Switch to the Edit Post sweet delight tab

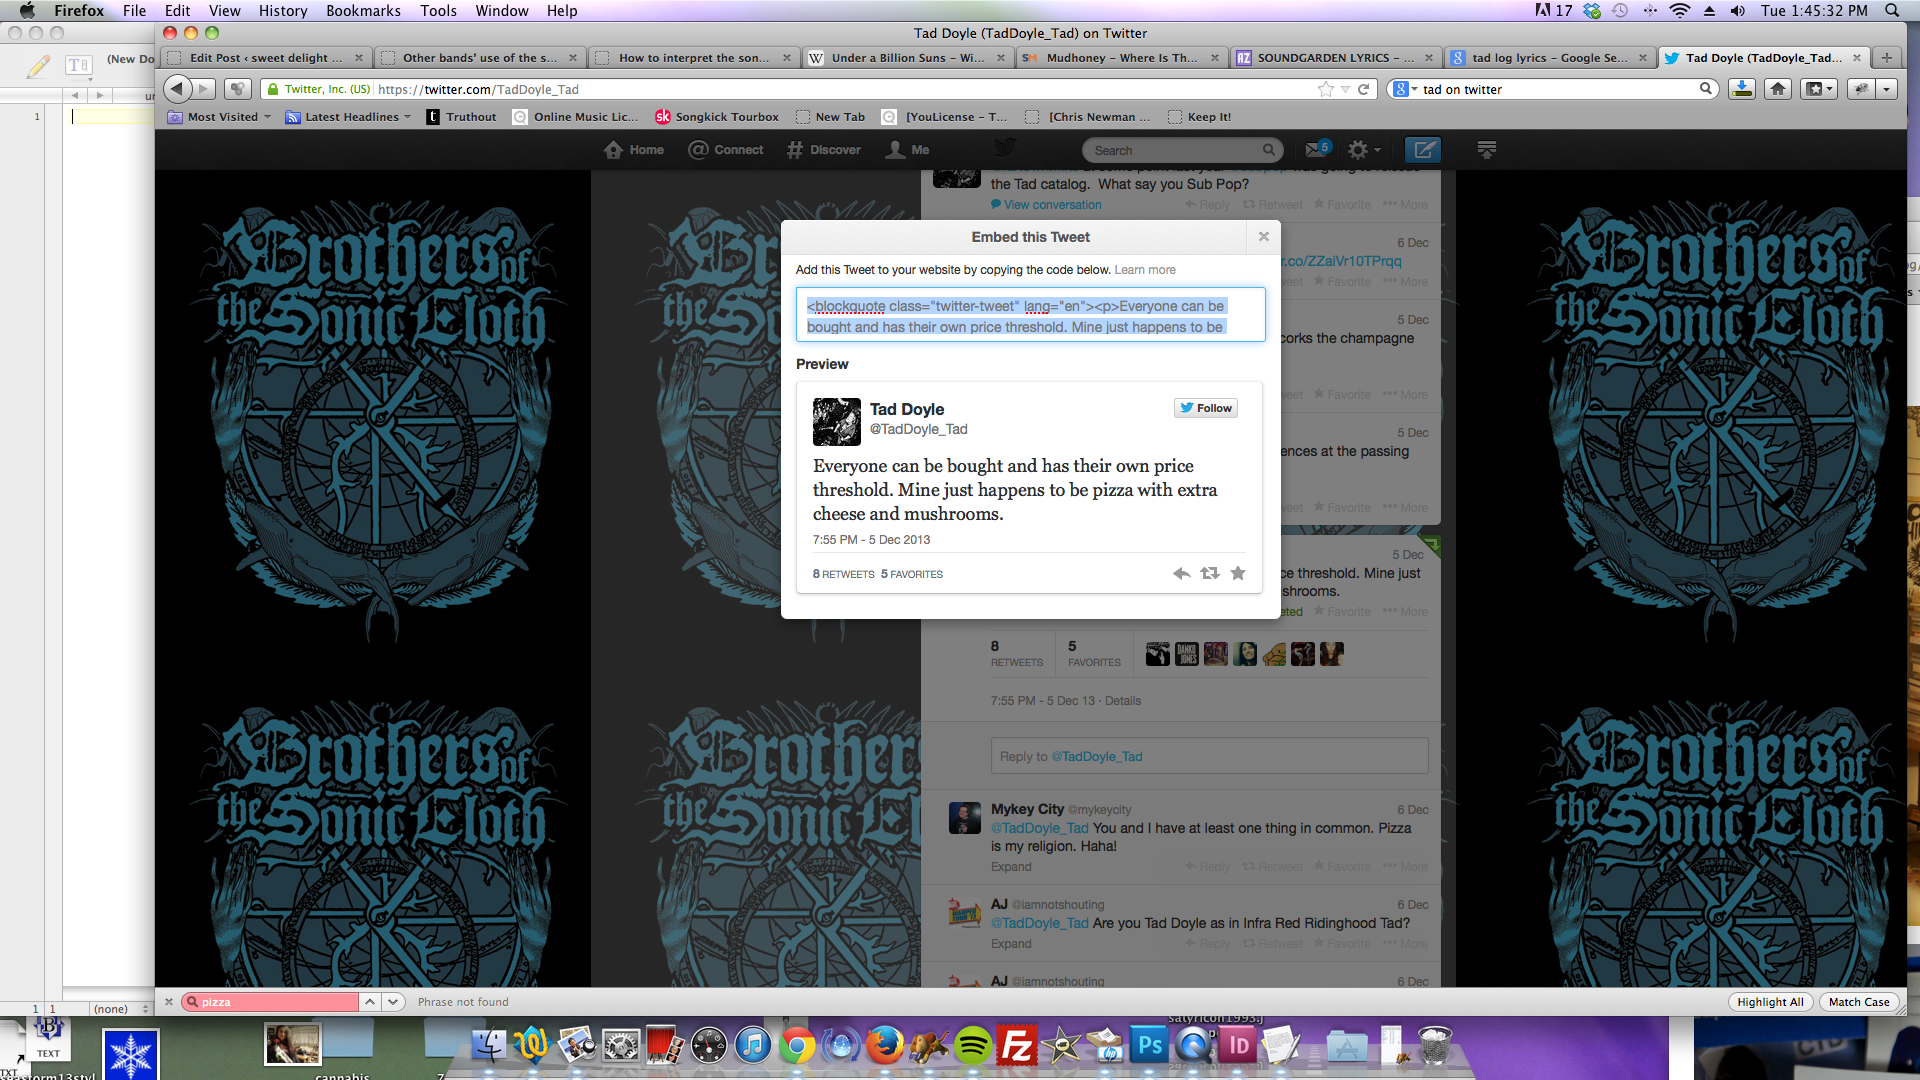pos(266,58)
